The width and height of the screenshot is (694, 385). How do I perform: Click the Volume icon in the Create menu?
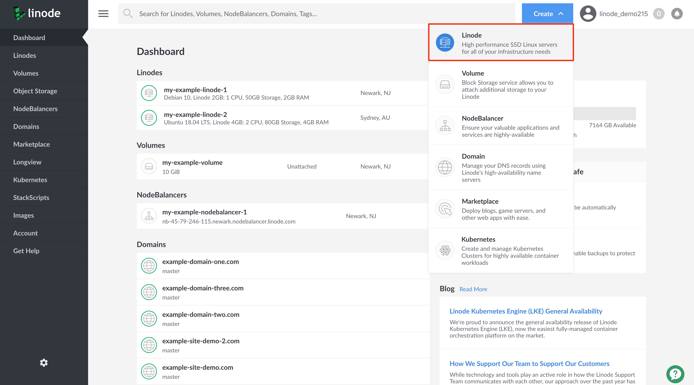point(445,85)
